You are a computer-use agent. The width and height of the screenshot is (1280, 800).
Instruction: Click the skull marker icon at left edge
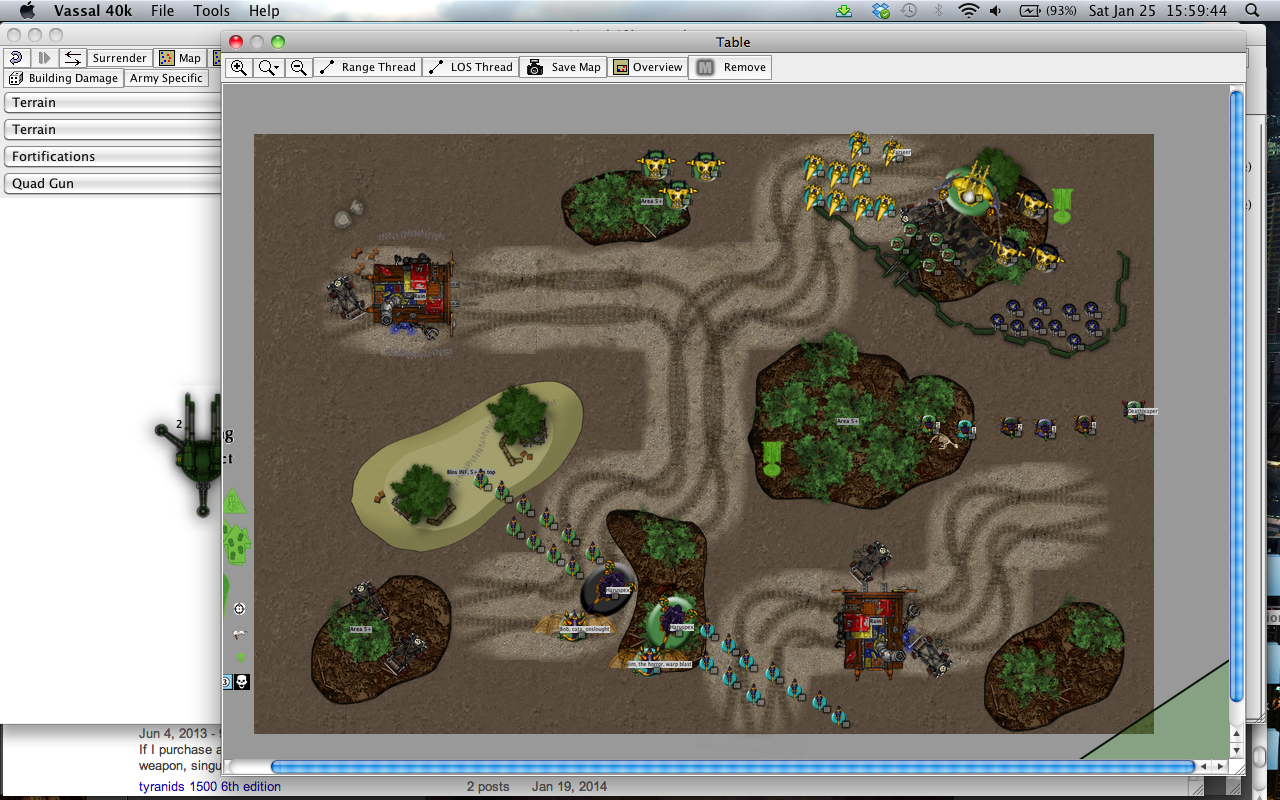click(x=241, y=682)
